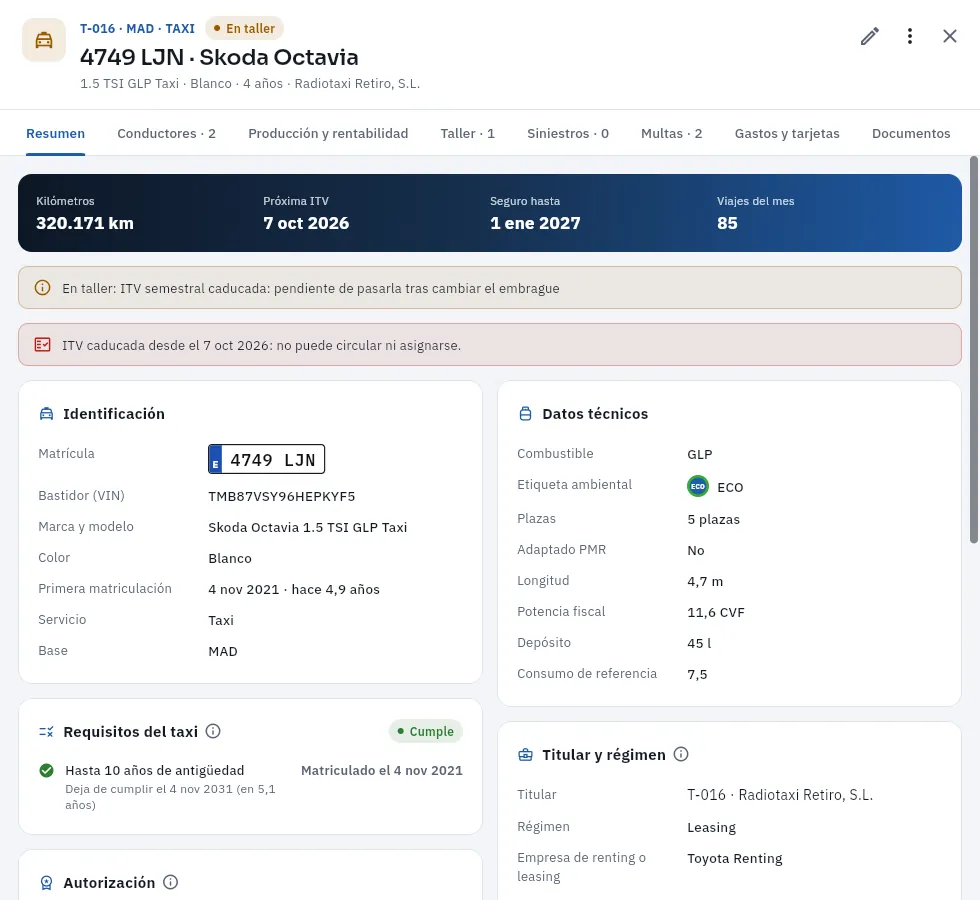Open the Siniestros · 0 tab
980x900 pixels.
click(x=568, y=134)
